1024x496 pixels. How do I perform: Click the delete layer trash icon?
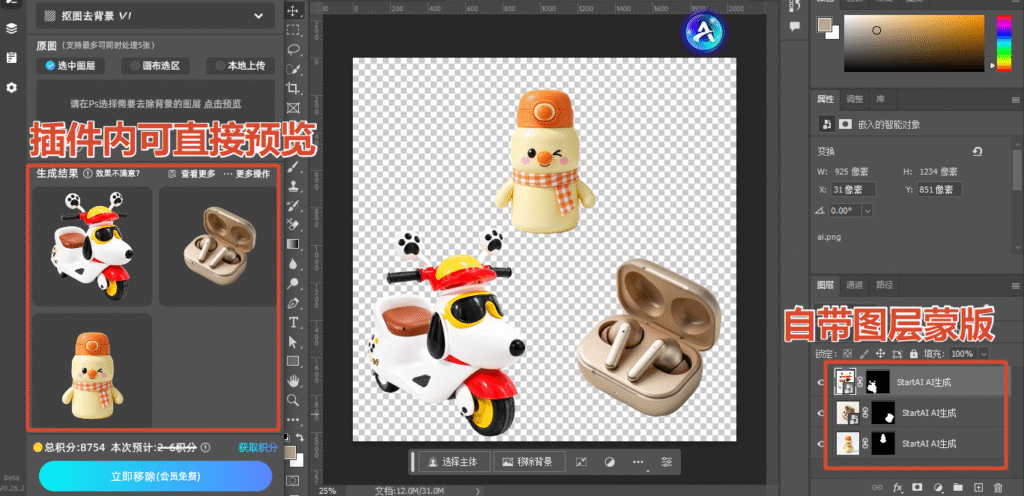[998, 487]
